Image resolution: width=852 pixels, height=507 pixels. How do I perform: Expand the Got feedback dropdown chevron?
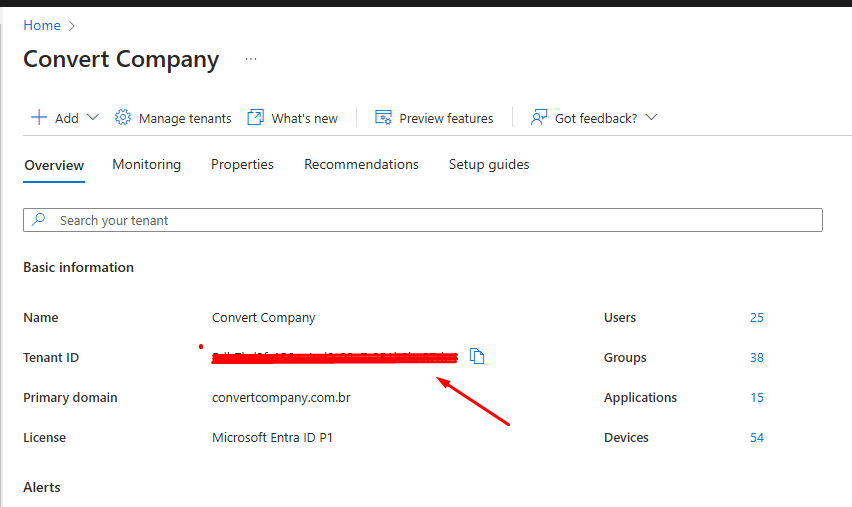tap(651, 117)
